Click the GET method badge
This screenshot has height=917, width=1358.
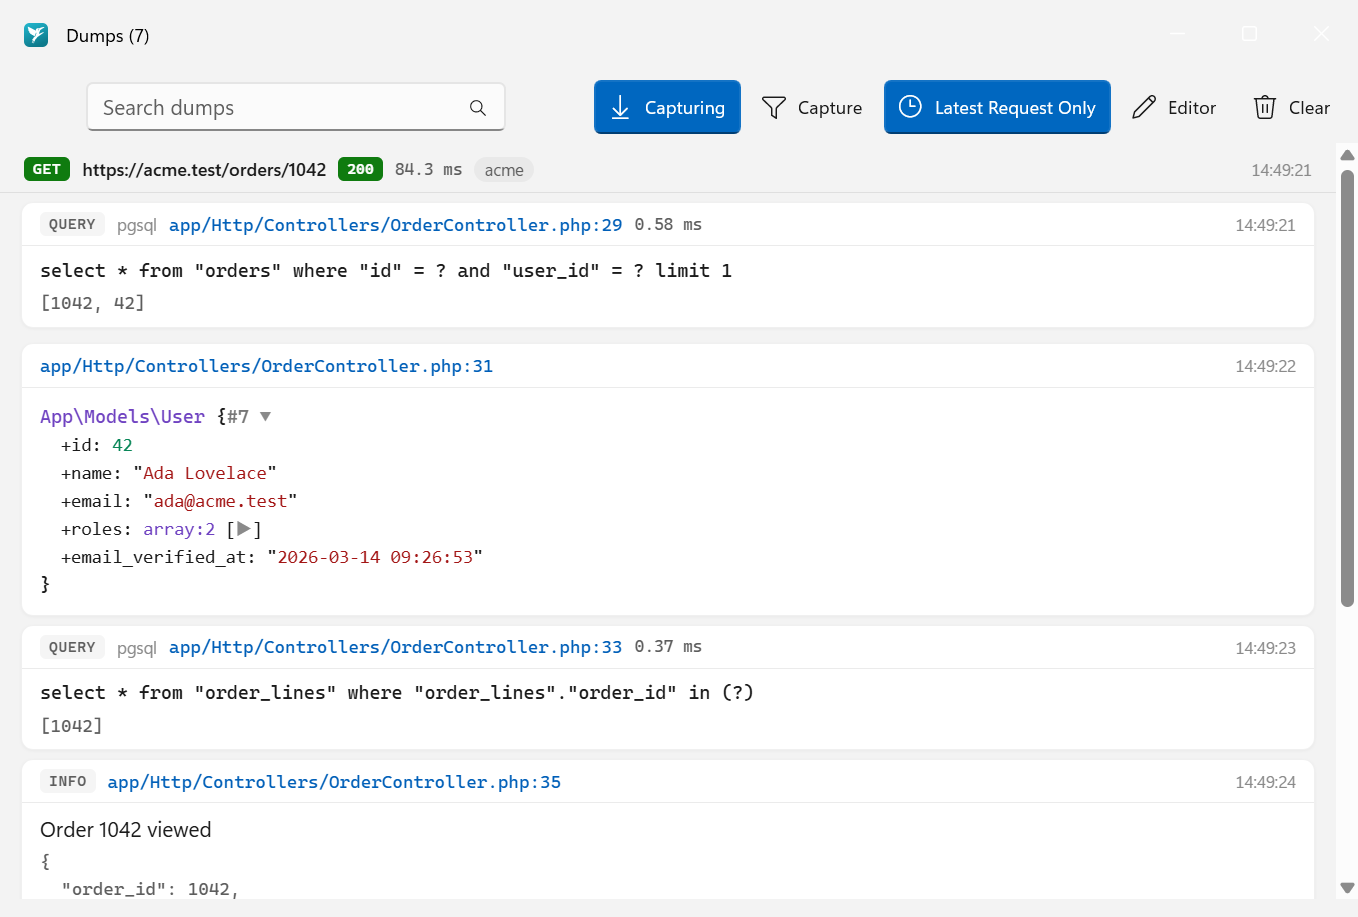pyautogui.click(x=47, y=169)
